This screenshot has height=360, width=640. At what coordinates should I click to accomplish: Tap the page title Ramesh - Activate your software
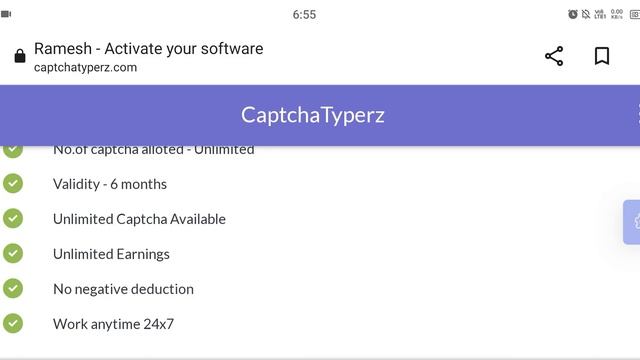click(x=149, y=49)
